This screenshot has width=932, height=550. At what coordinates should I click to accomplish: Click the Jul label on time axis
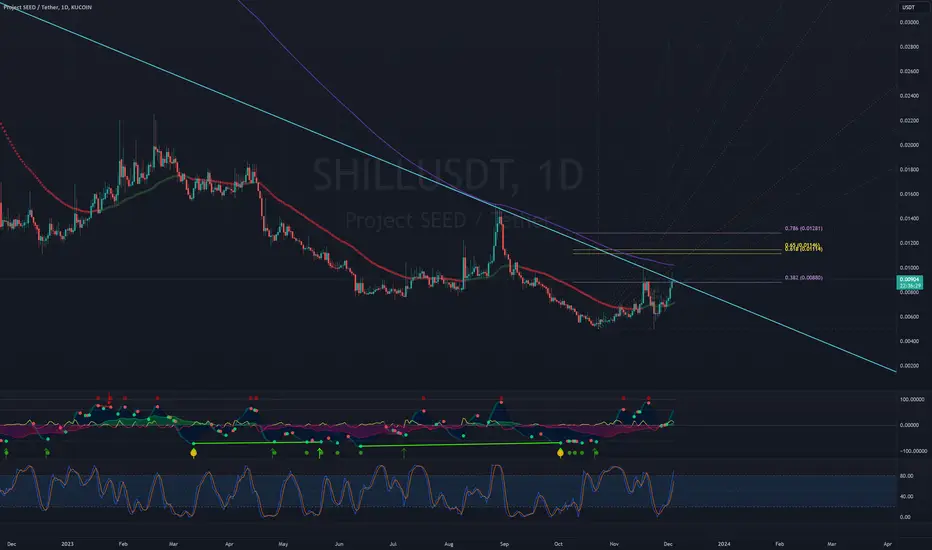tap(393, 544)
